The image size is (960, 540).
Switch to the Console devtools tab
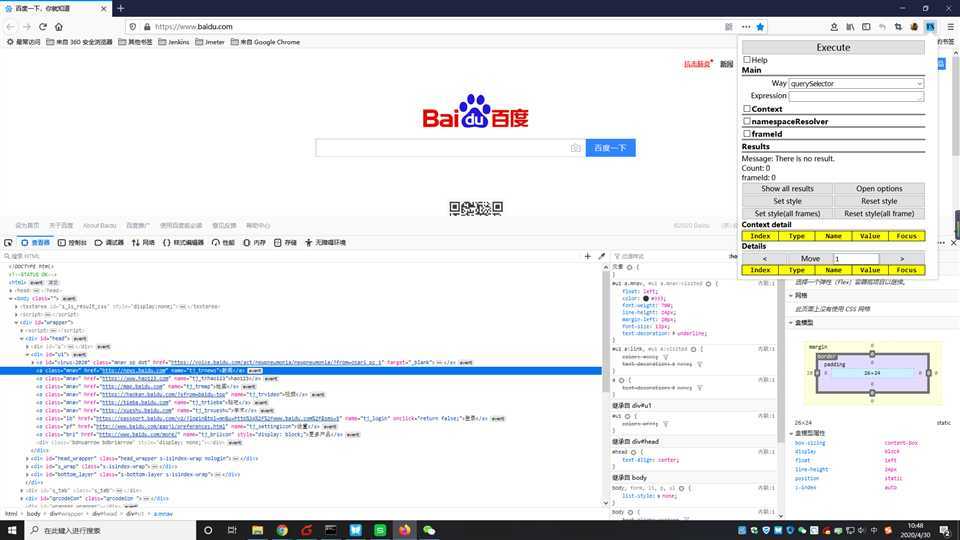pos(72,243)
